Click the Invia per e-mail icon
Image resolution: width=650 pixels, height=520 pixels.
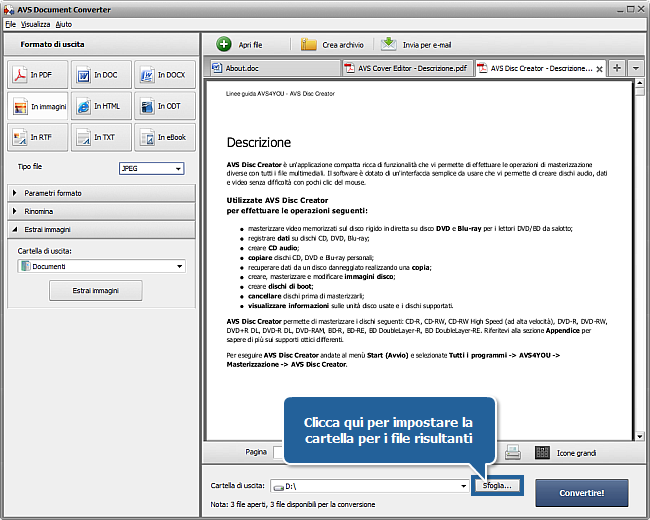pos(388,44)
